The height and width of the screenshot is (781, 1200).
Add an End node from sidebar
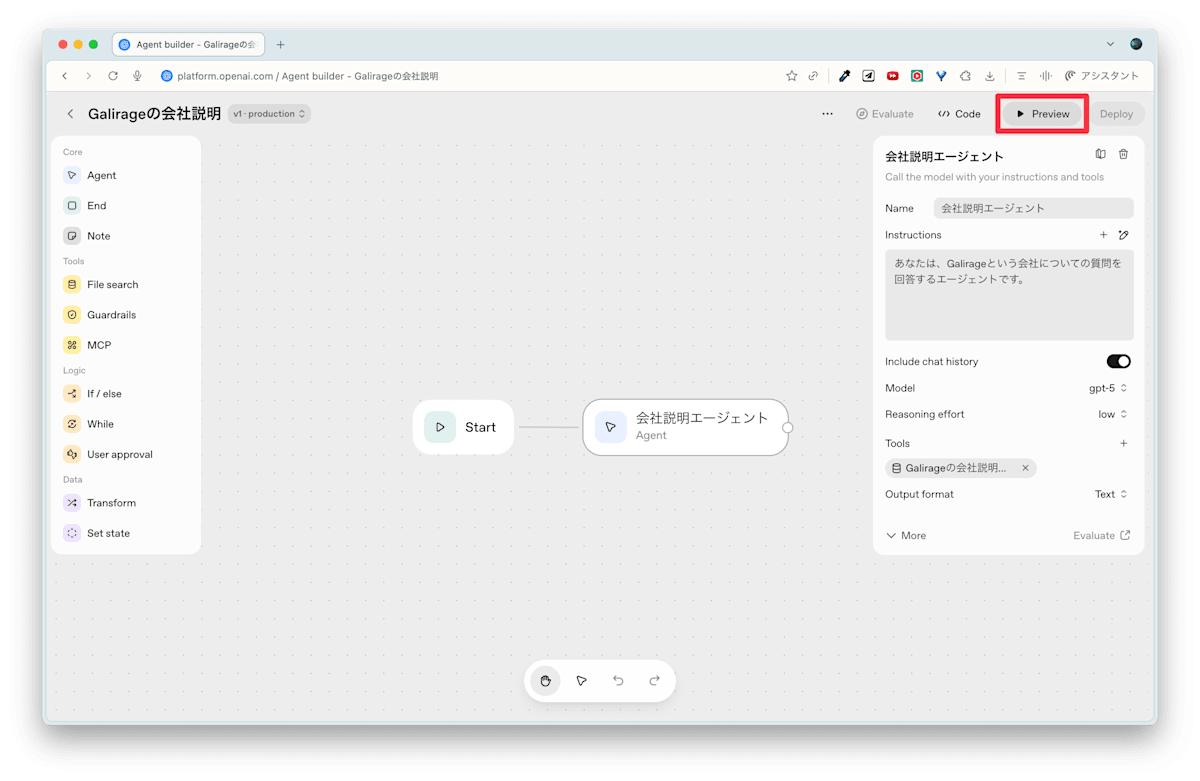coord(85,206)
